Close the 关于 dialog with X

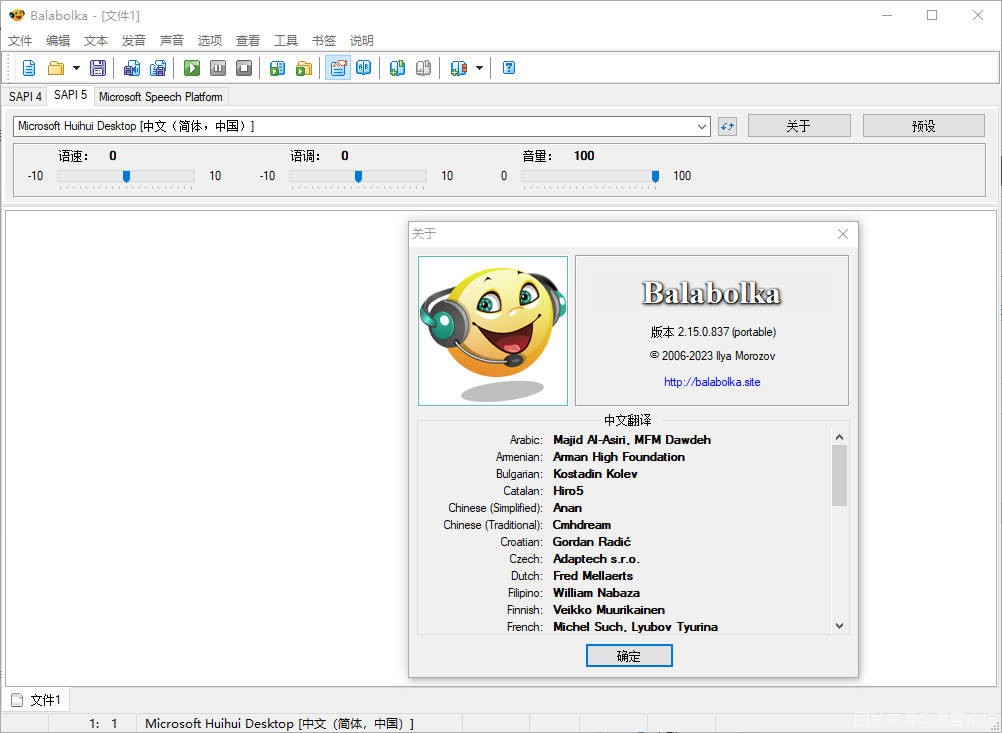point(843,234)
